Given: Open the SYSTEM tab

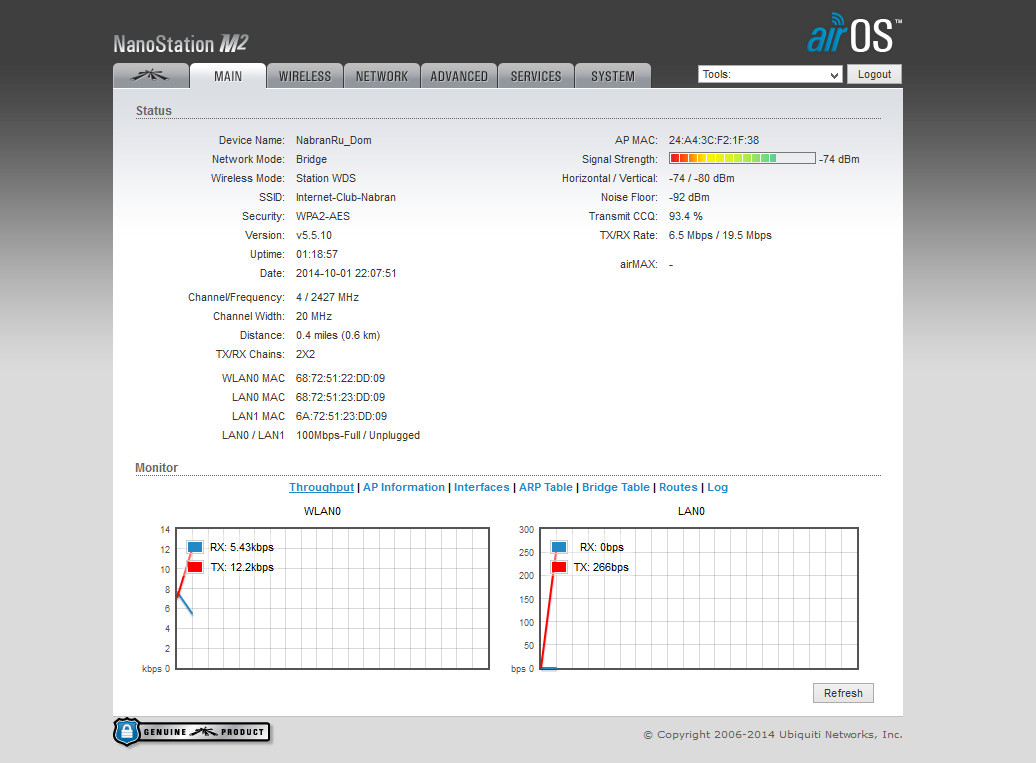Looking at the screenshot, I should pos(612,76).
